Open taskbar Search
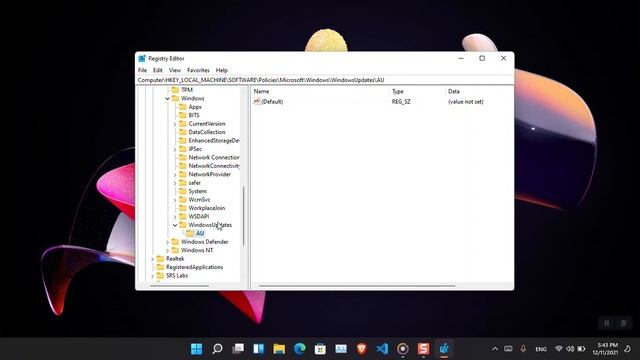640x360 pixels. click(x=217, y=349)
